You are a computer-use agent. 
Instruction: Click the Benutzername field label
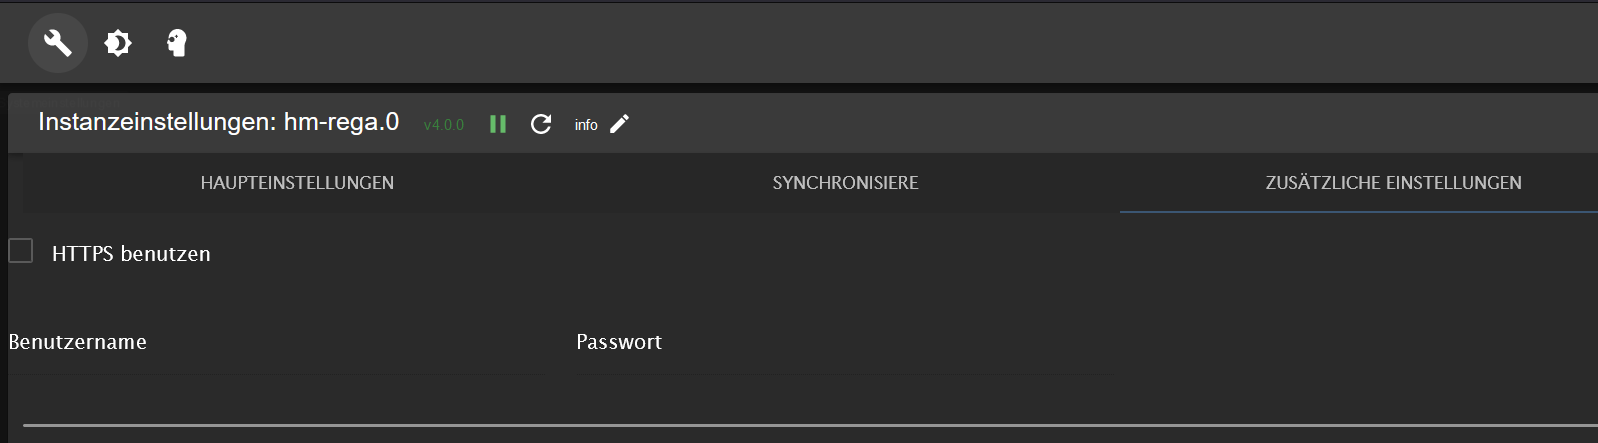point(78,342)
